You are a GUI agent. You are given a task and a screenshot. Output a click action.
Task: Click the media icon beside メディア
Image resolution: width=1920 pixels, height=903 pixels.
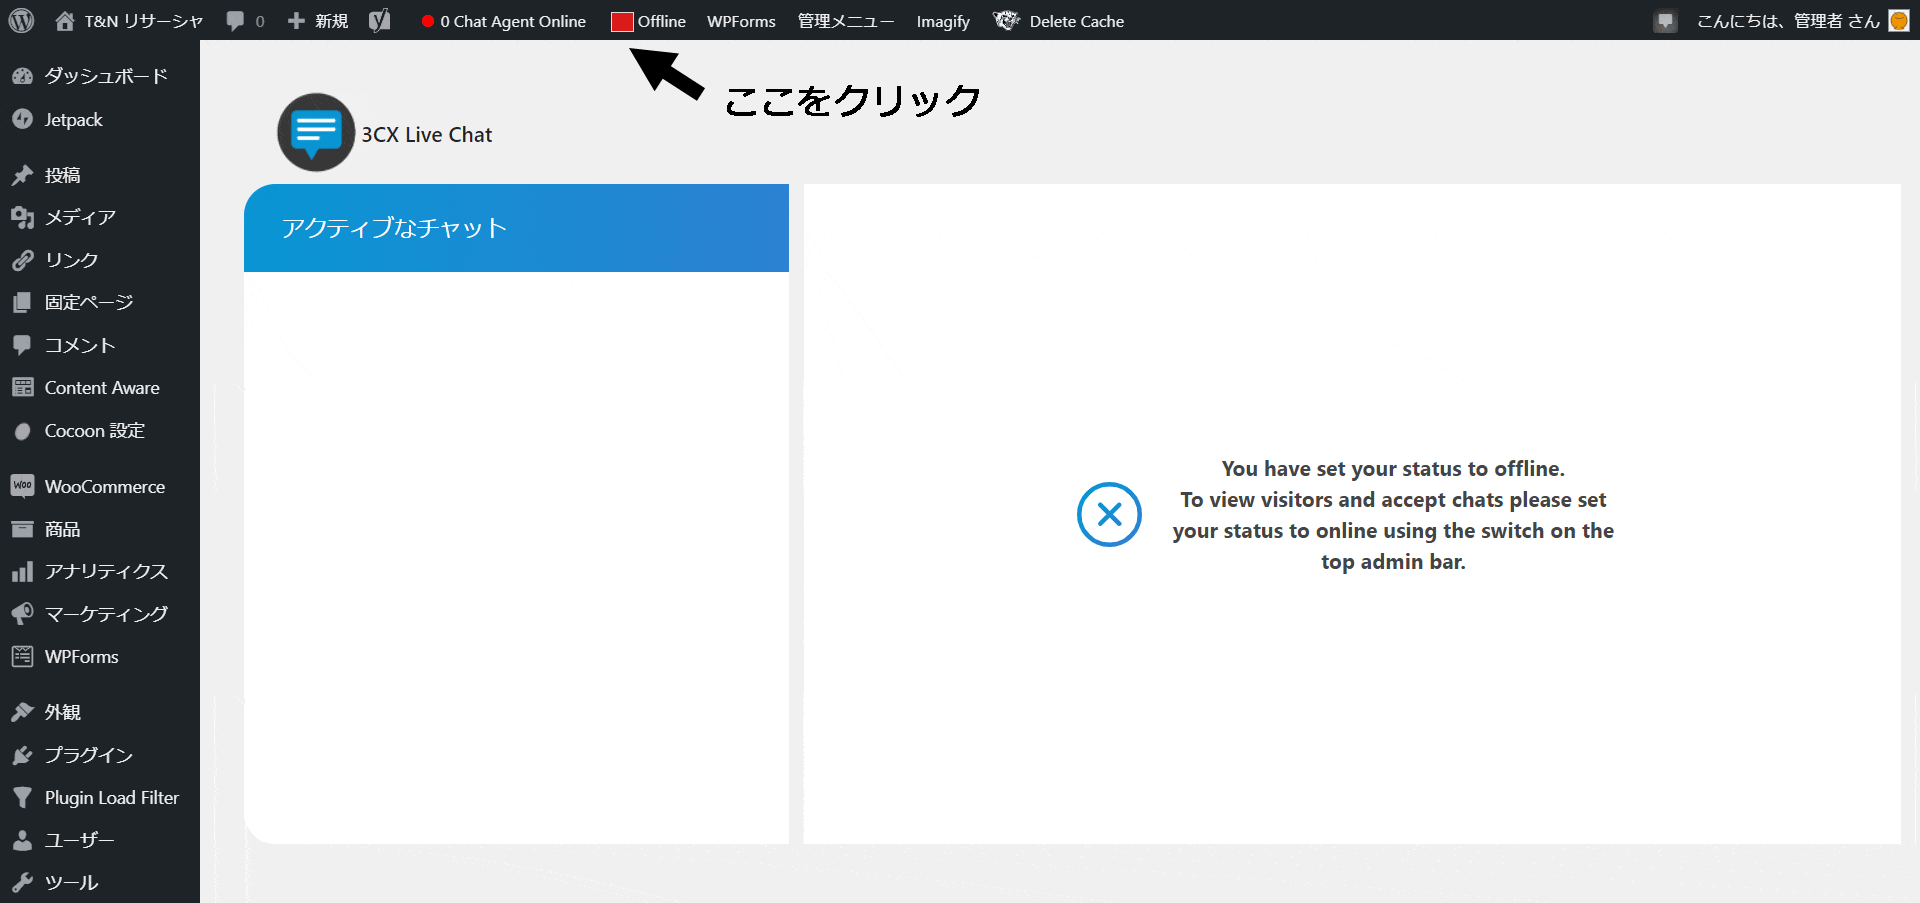[22, 217]
